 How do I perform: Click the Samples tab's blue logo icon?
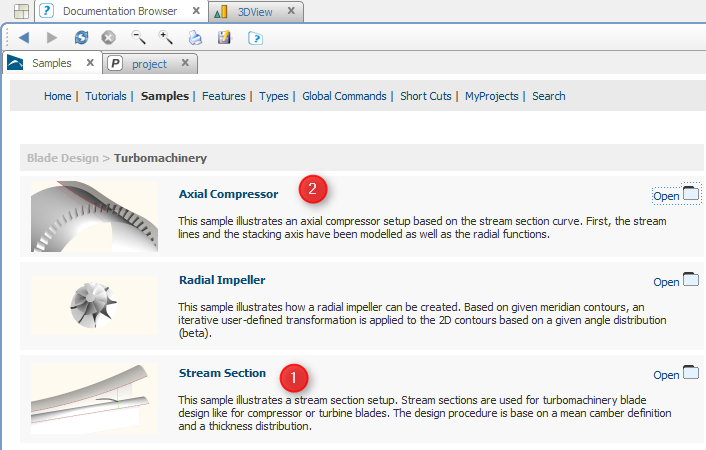pyautogui.click(x=15, y=63)
